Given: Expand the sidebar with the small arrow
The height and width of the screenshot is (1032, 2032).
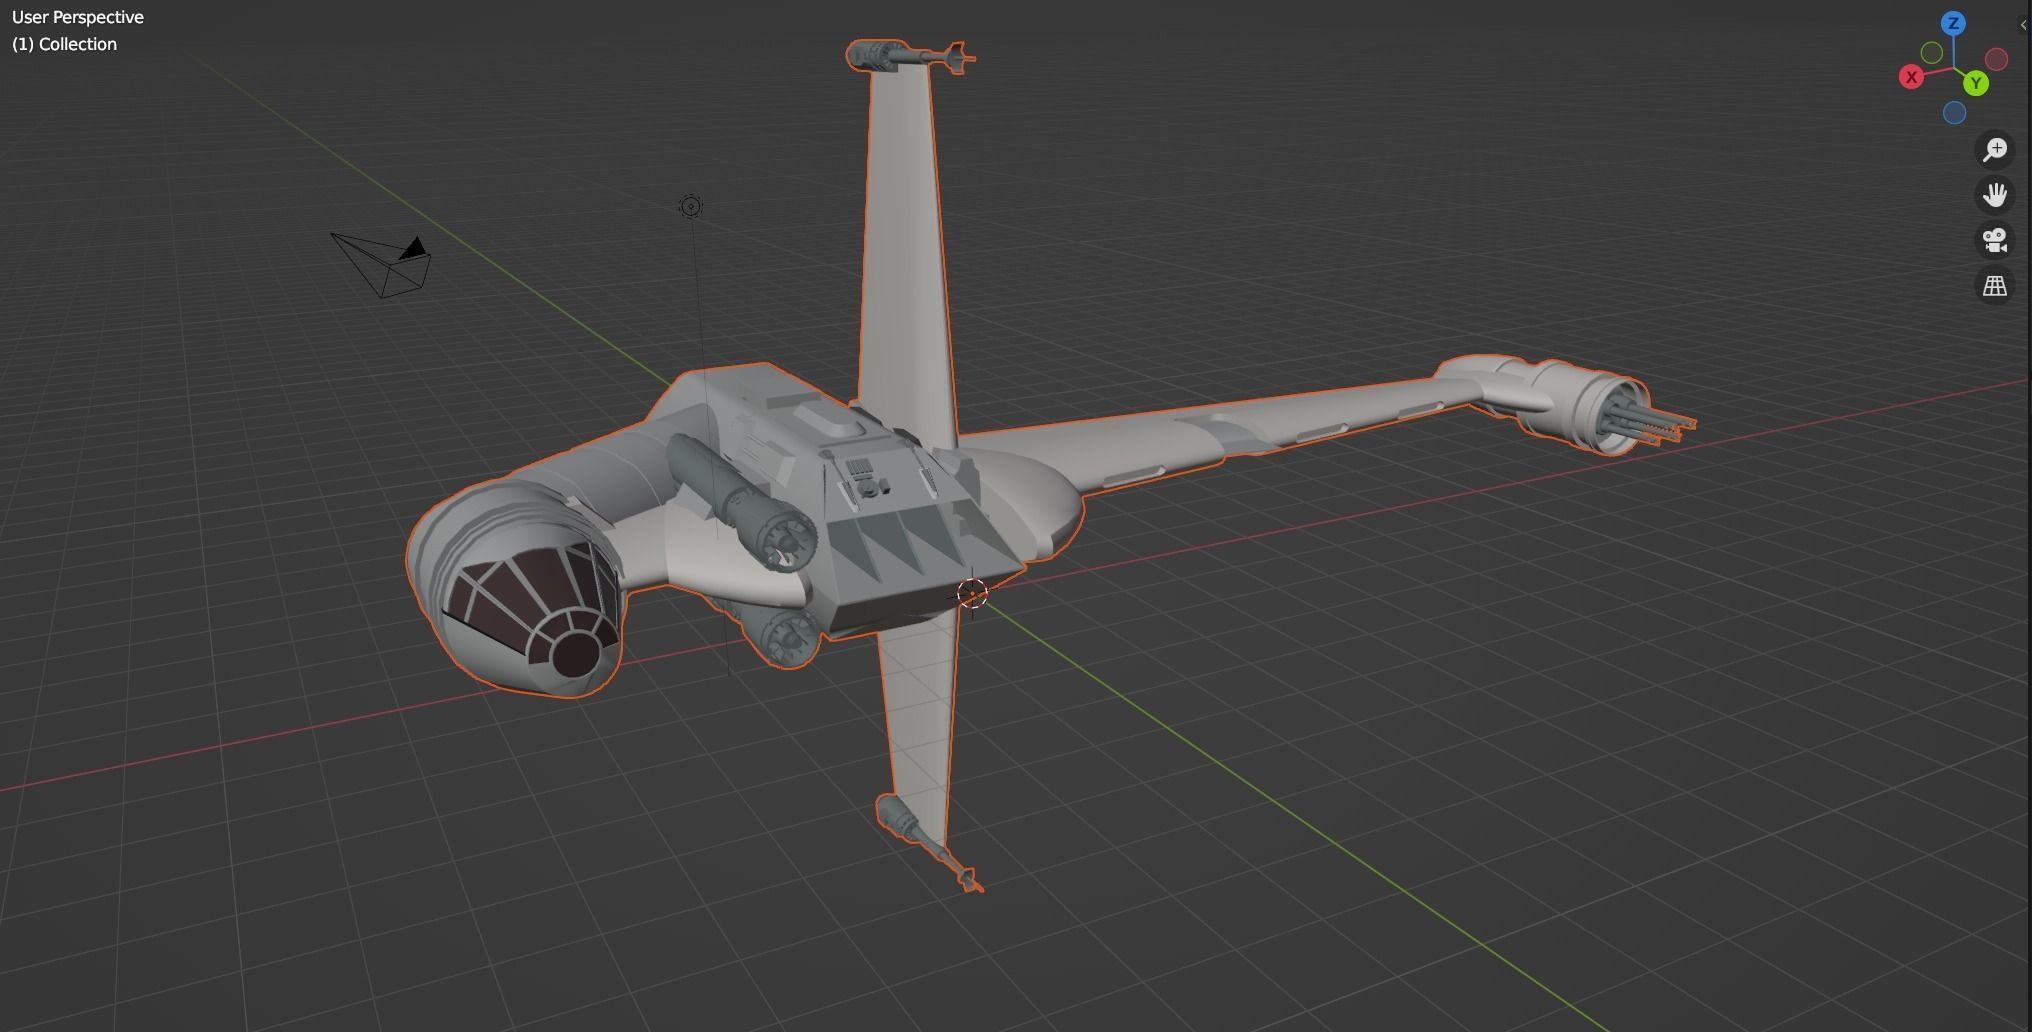Looking at the screenshot, I should tap(2023, 25).
